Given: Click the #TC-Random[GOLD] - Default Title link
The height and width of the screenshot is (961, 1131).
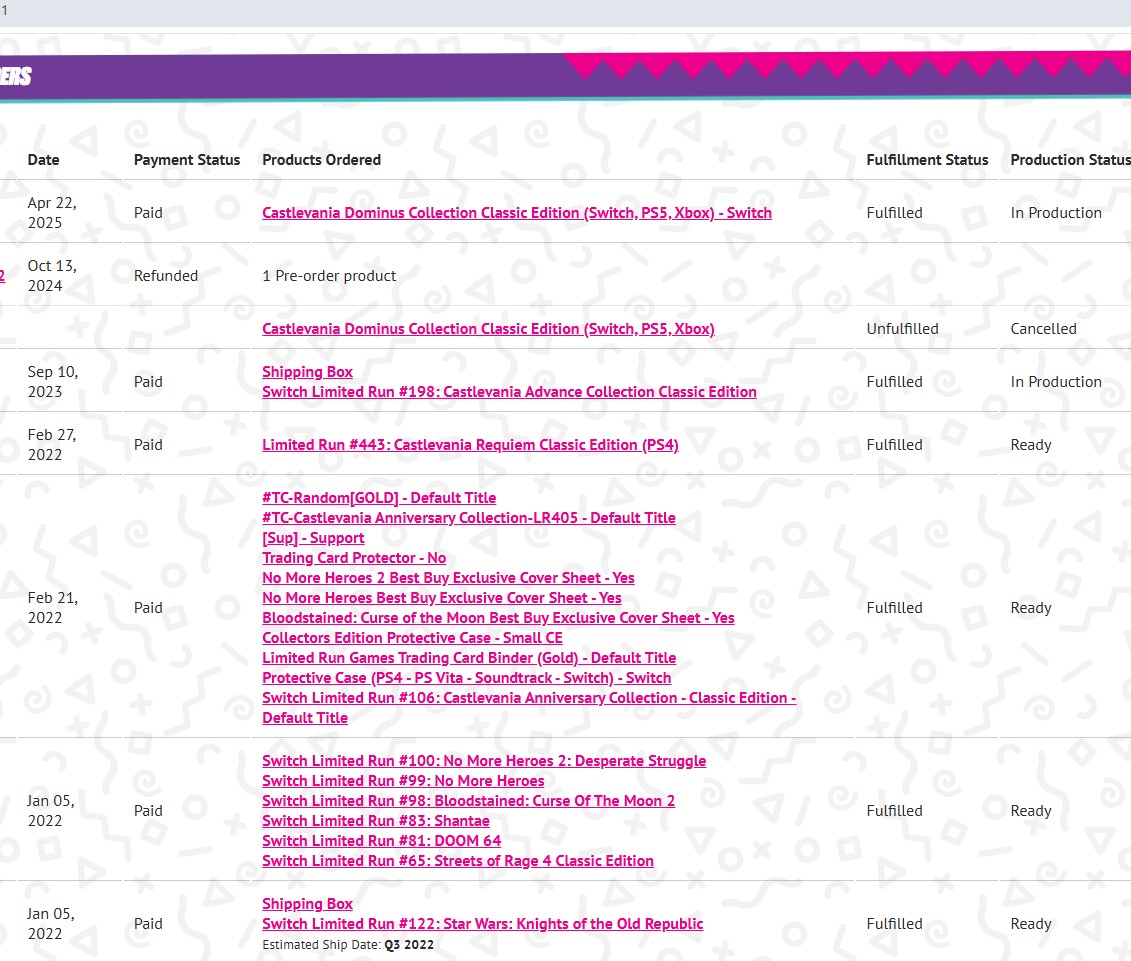Looking at the screenshot, I should [379, 498].
